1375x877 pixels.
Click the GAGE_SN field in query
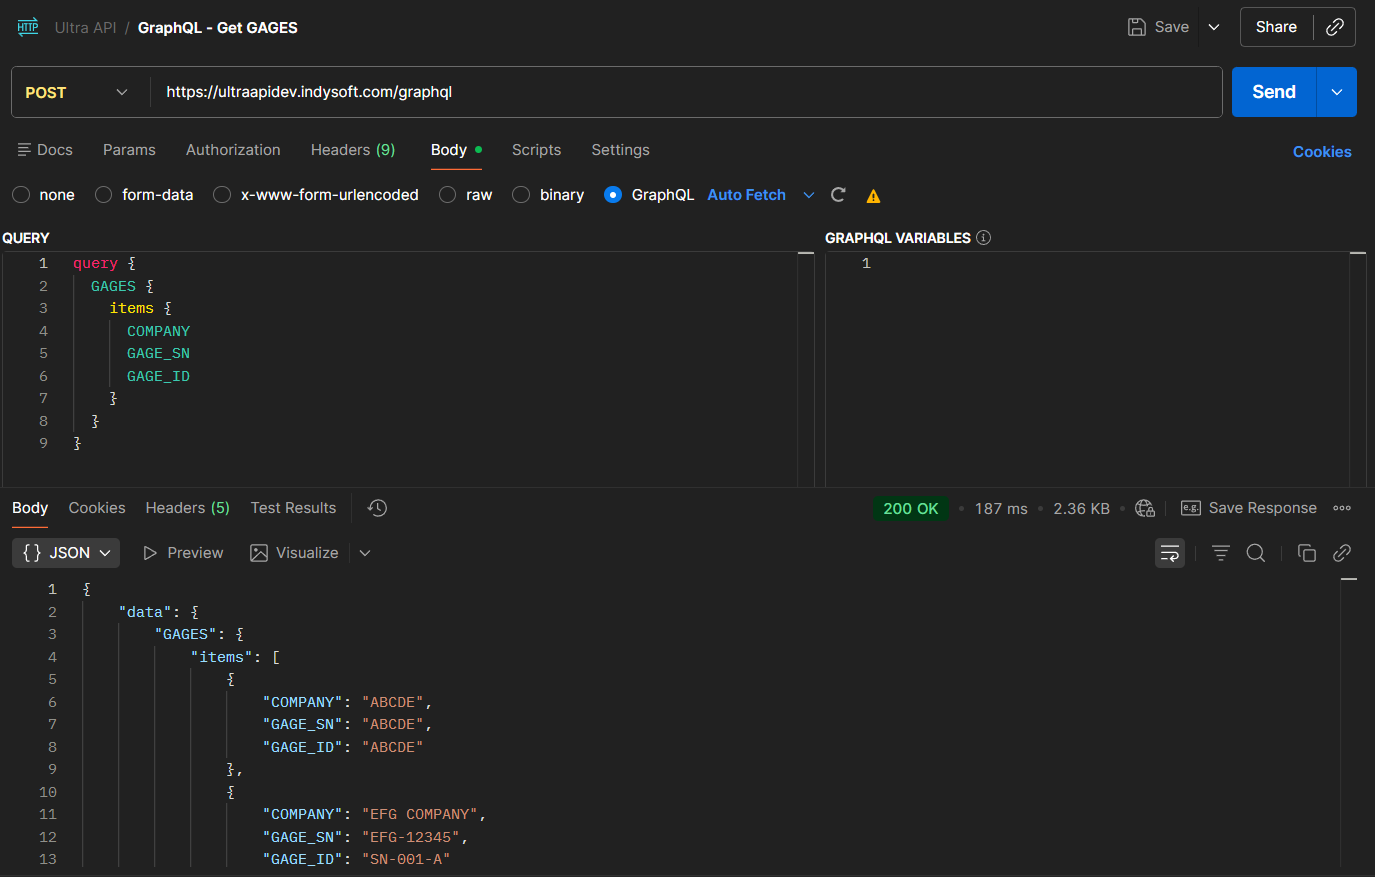(x=158, y=353)
